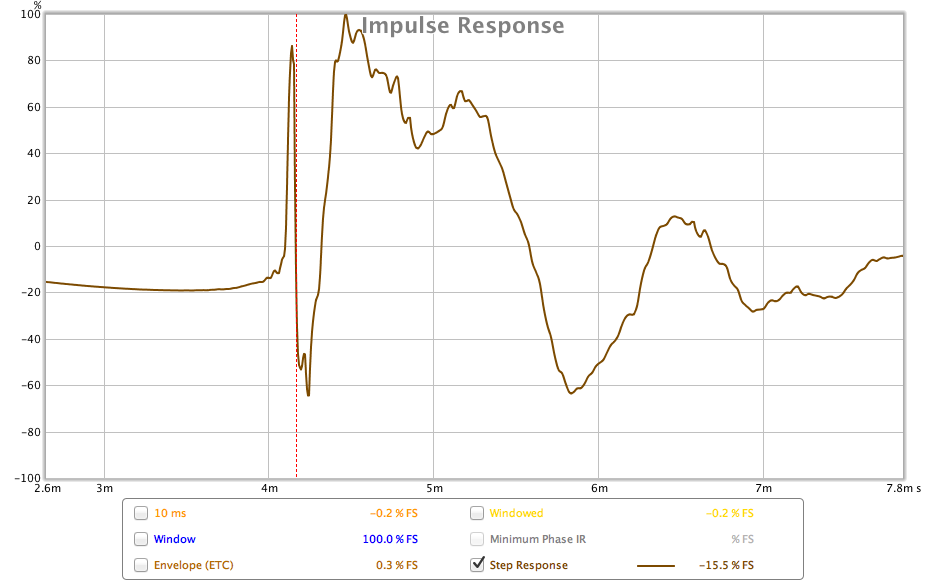Click the '5m' time axis label
This screenshot has width=926, height=581.
coord(434,488)
